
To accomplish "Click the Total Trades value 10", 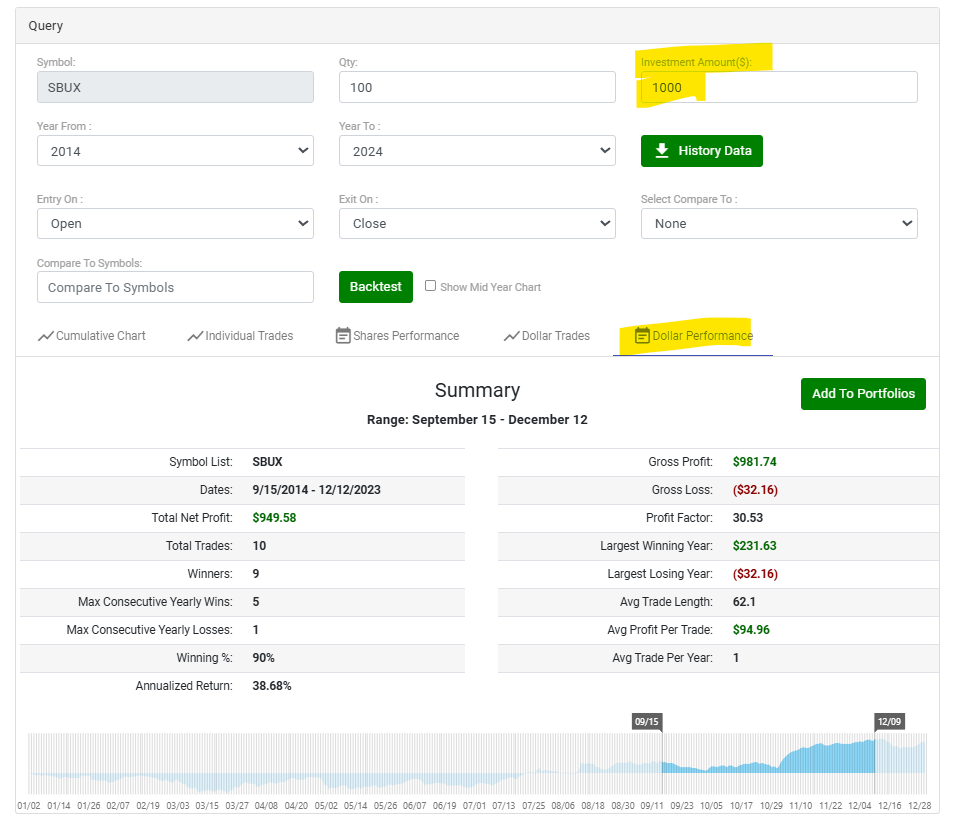I will (x=259, y=546).
